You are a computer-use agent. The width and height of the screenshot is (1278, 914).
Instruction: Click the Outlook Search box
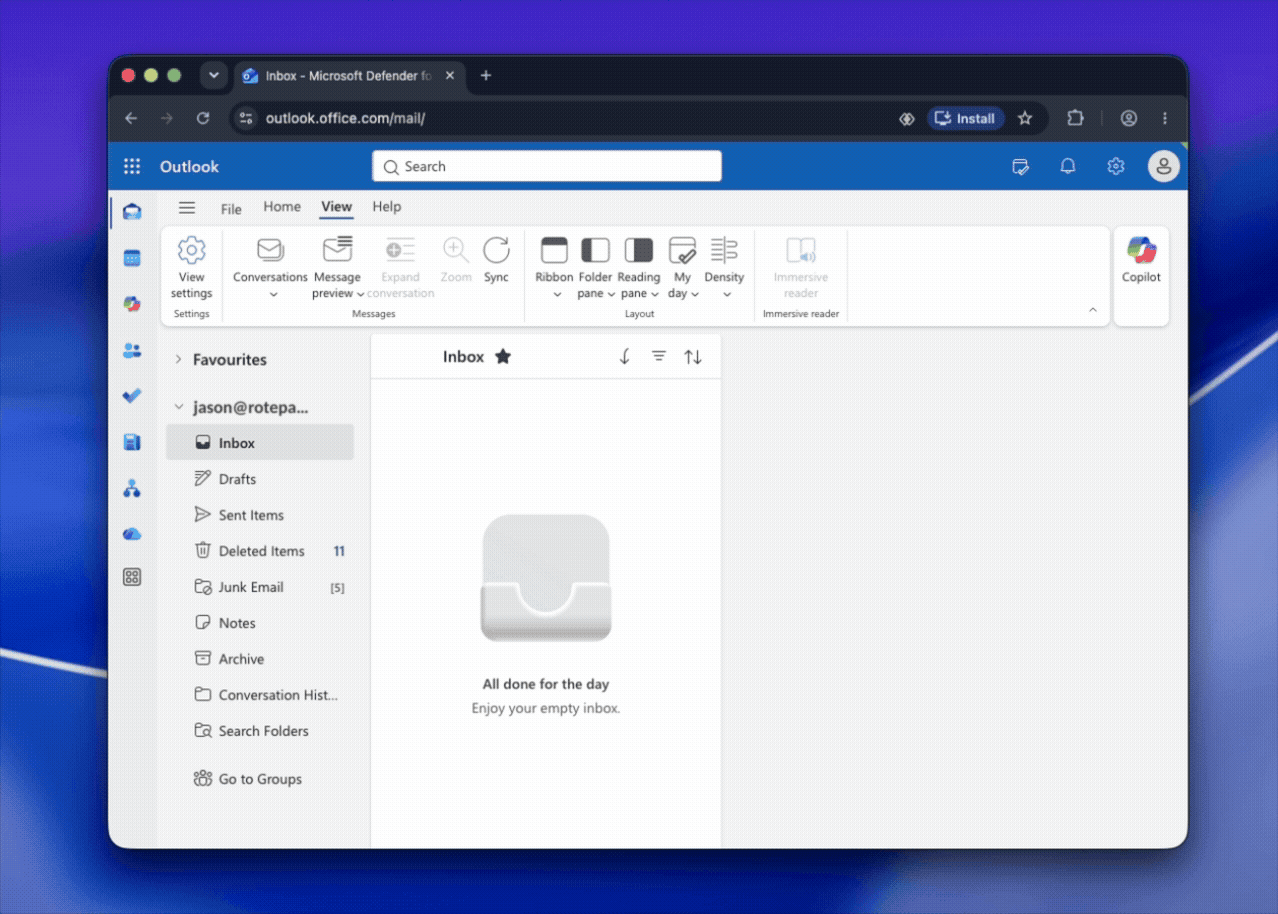547,166
